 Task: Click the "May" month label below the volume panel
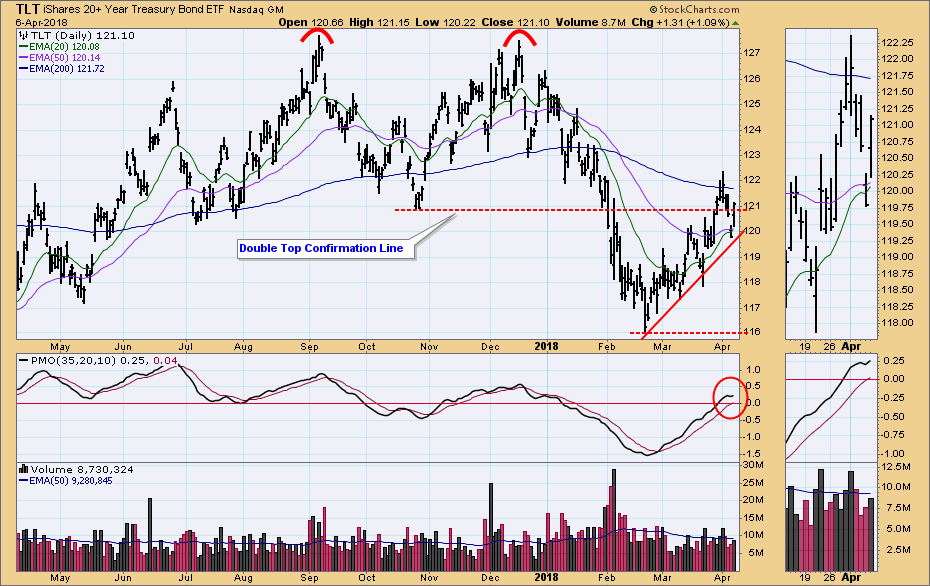pos(60,578)
